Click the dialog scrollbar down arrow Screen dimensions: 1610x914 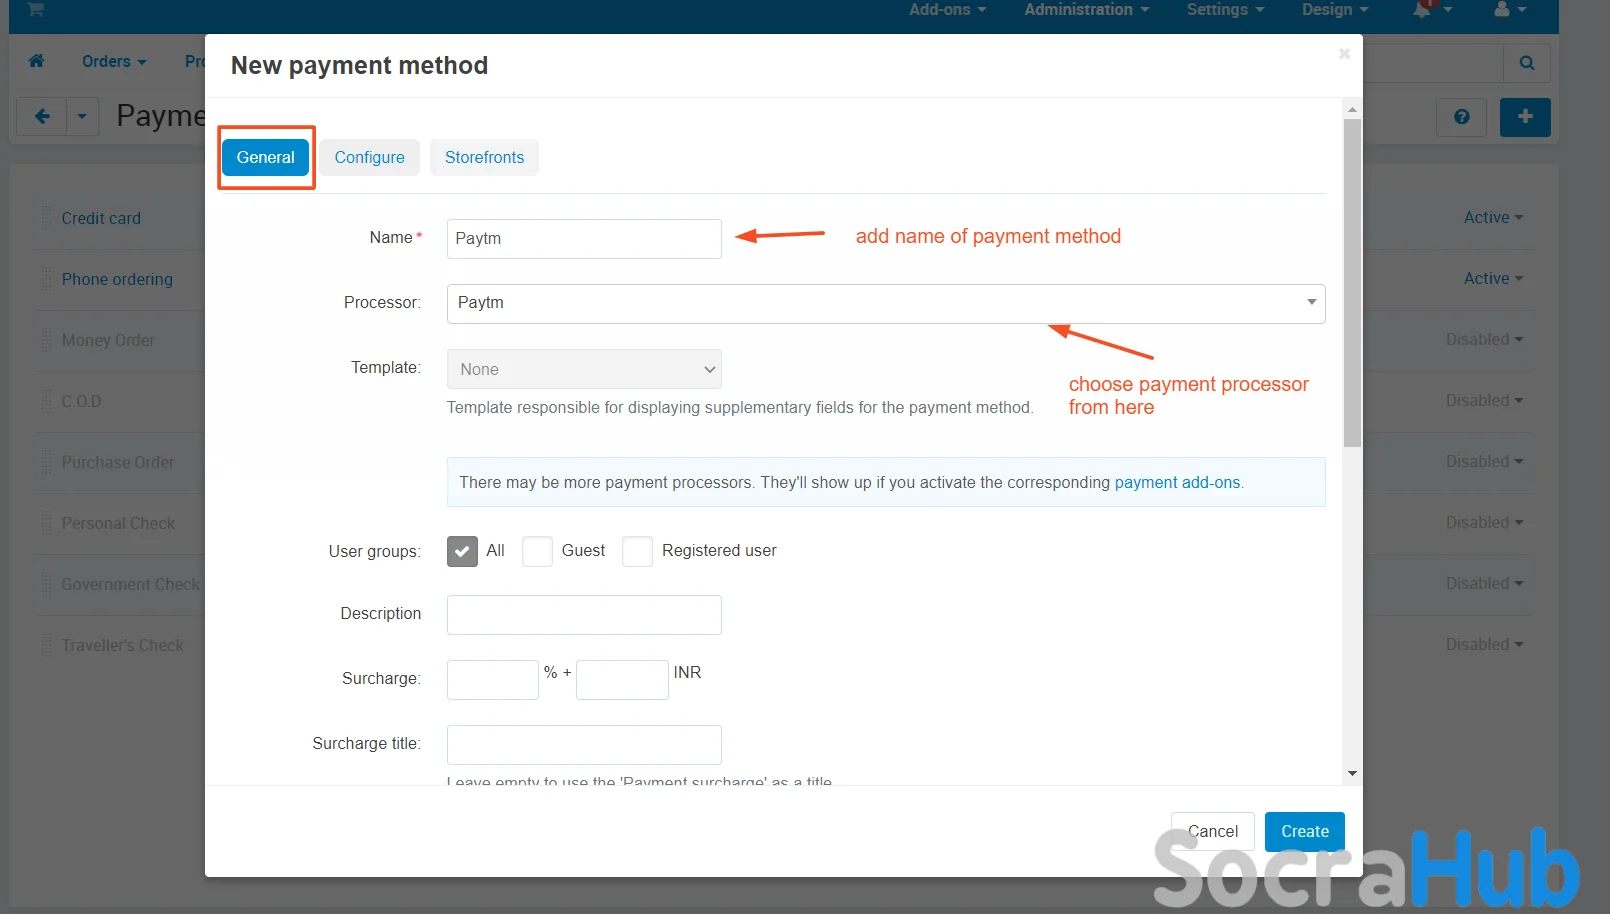(1352, 773)
